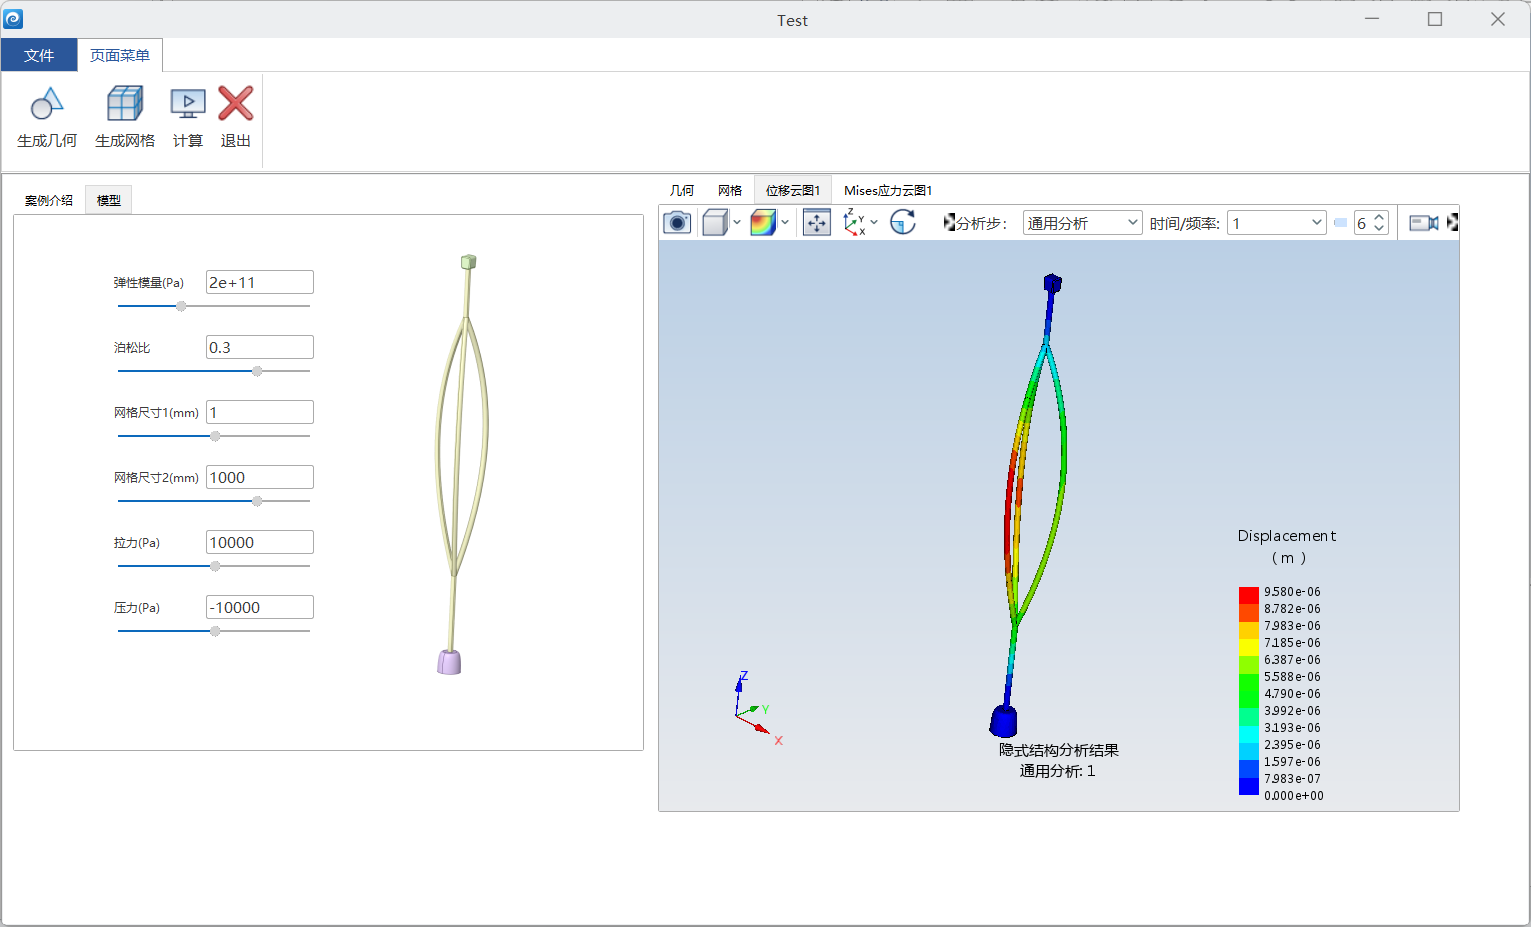This screenshot has height=927, width=1531.
Task: Click the 拉力 slider handle
Action: tap(215, 566)
